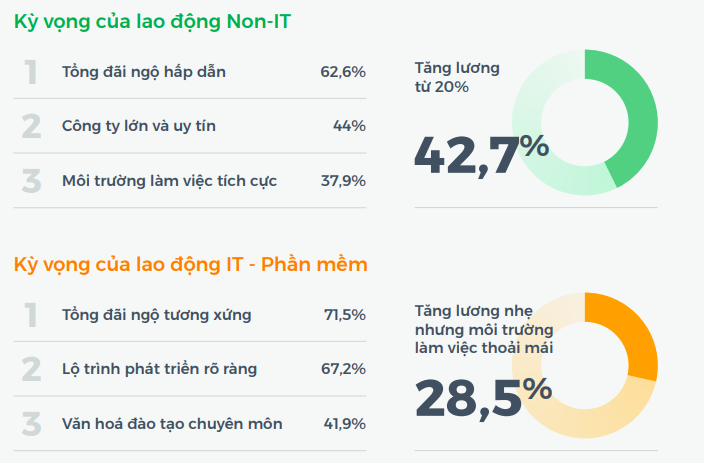Click the Văn hoá đào tạo chuyên môn label
The image size is (704, 463).
pyautogui.click(x=172, y=424)
